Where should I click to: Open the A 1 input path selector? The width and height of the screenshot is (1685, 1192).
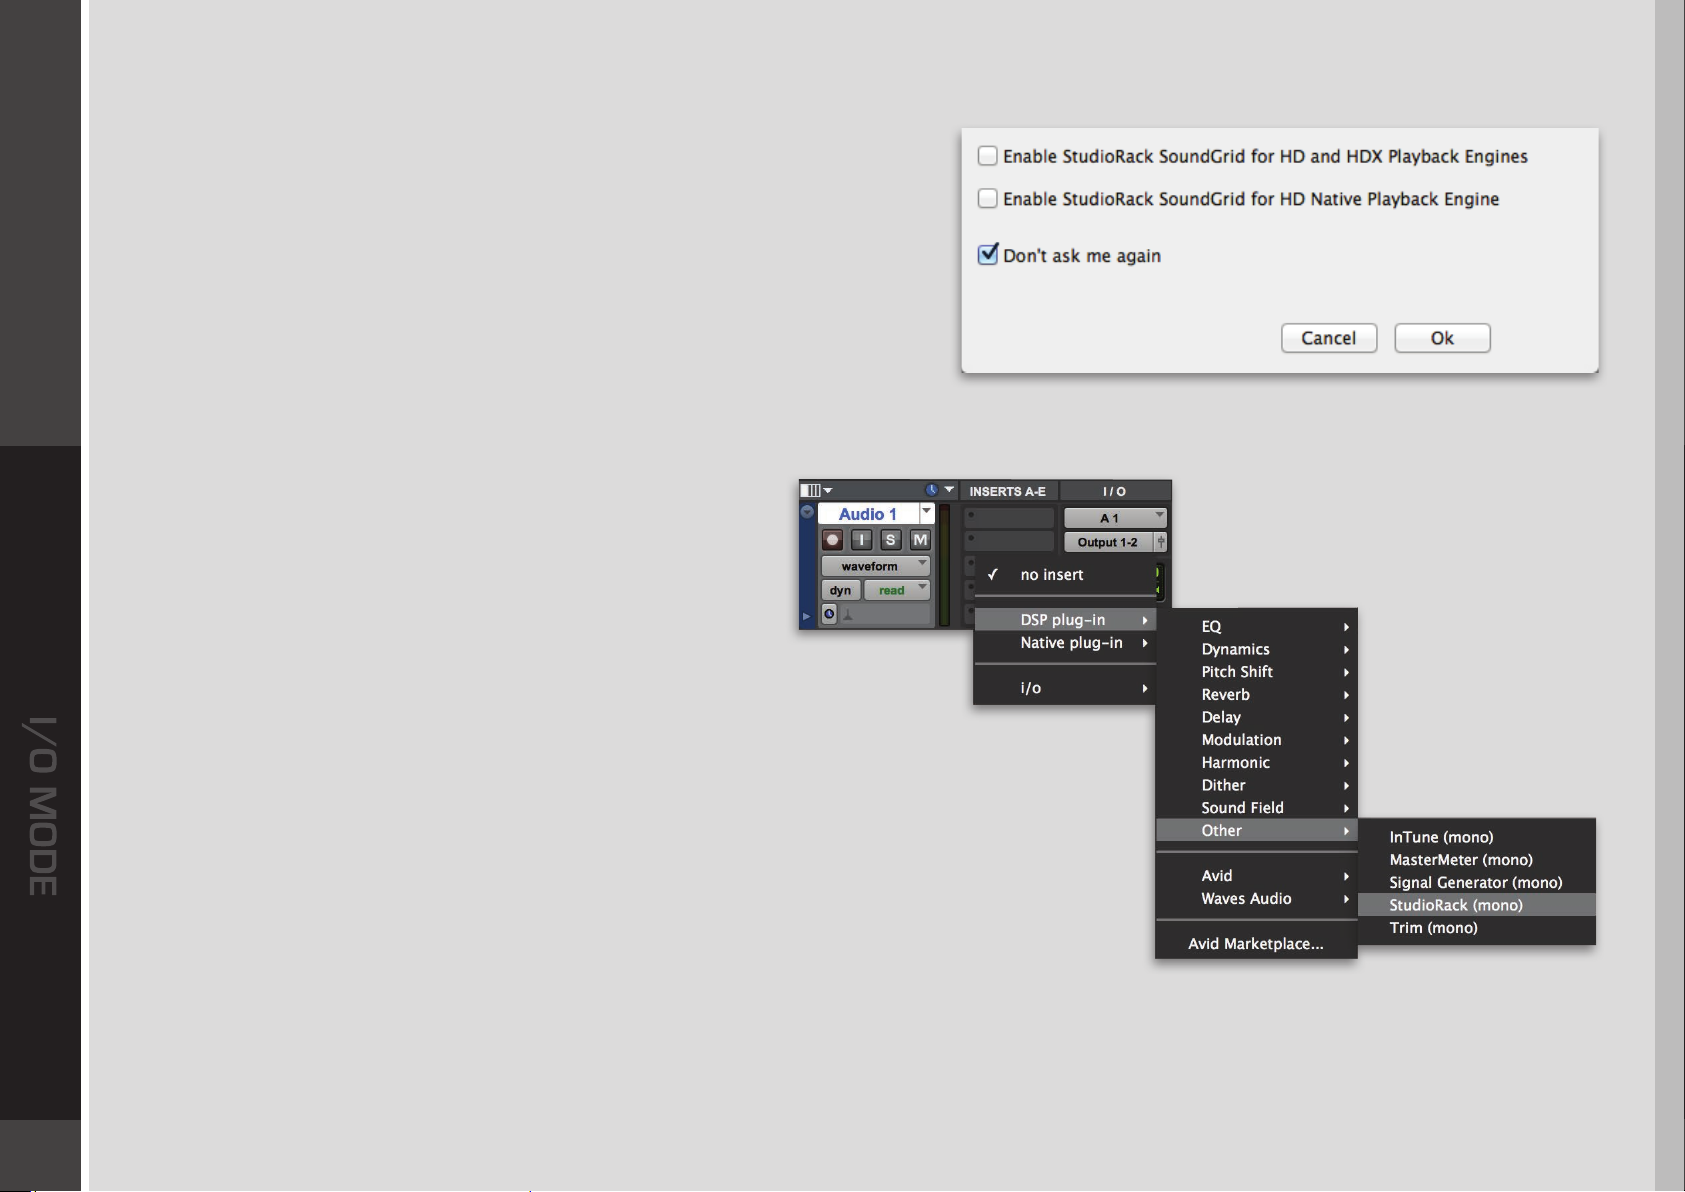[1115, 518]
